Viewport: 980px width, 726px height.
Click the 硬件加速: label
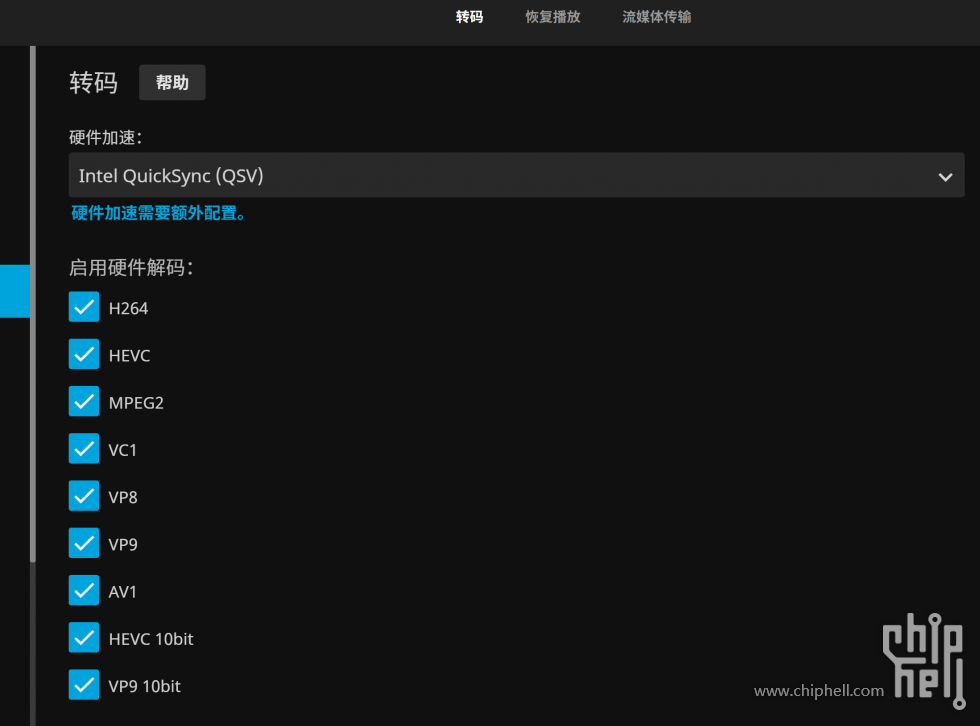[x=106, y=137]
